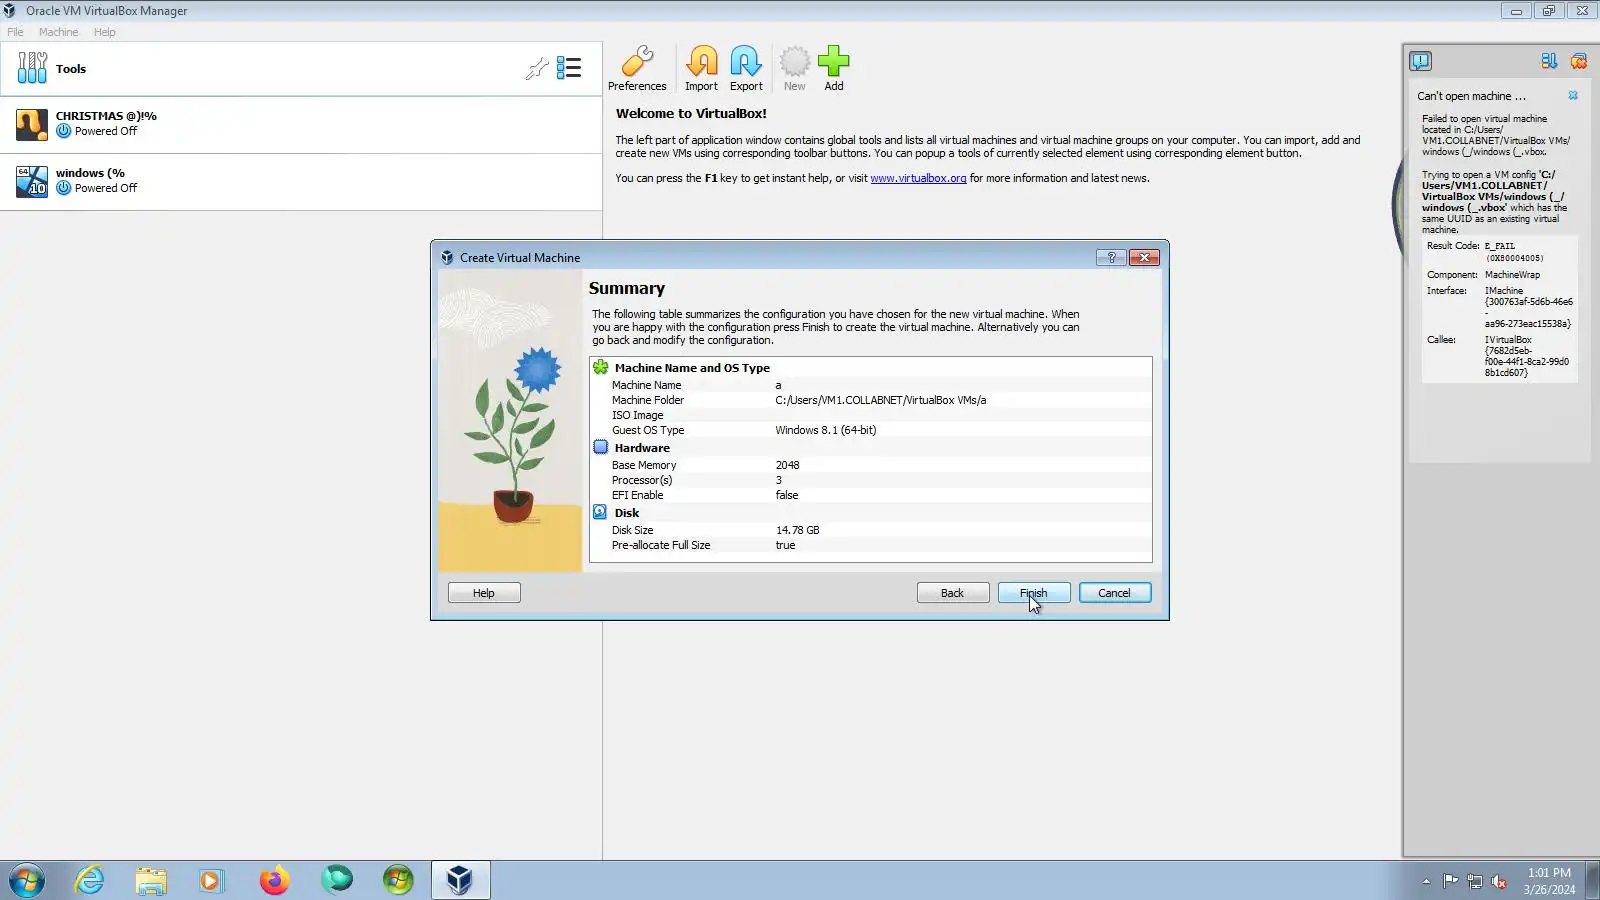The height and width of the screenshot is (900, 1600).
Task: Open Preferences from the toolbar
Action: pos(637,69)
